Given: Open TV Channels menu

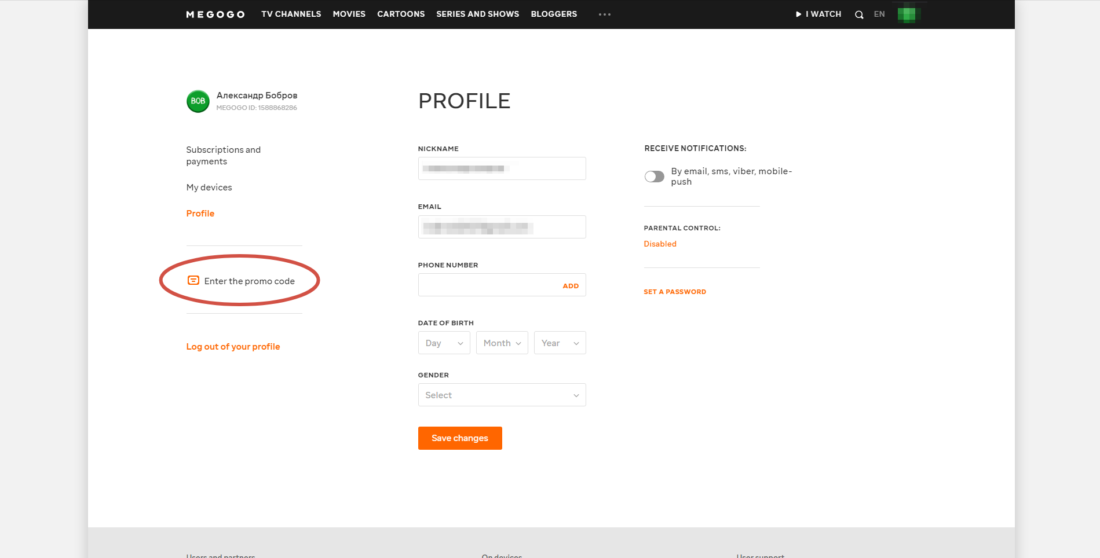Looking at the screenshot, I should pos(291,14).
